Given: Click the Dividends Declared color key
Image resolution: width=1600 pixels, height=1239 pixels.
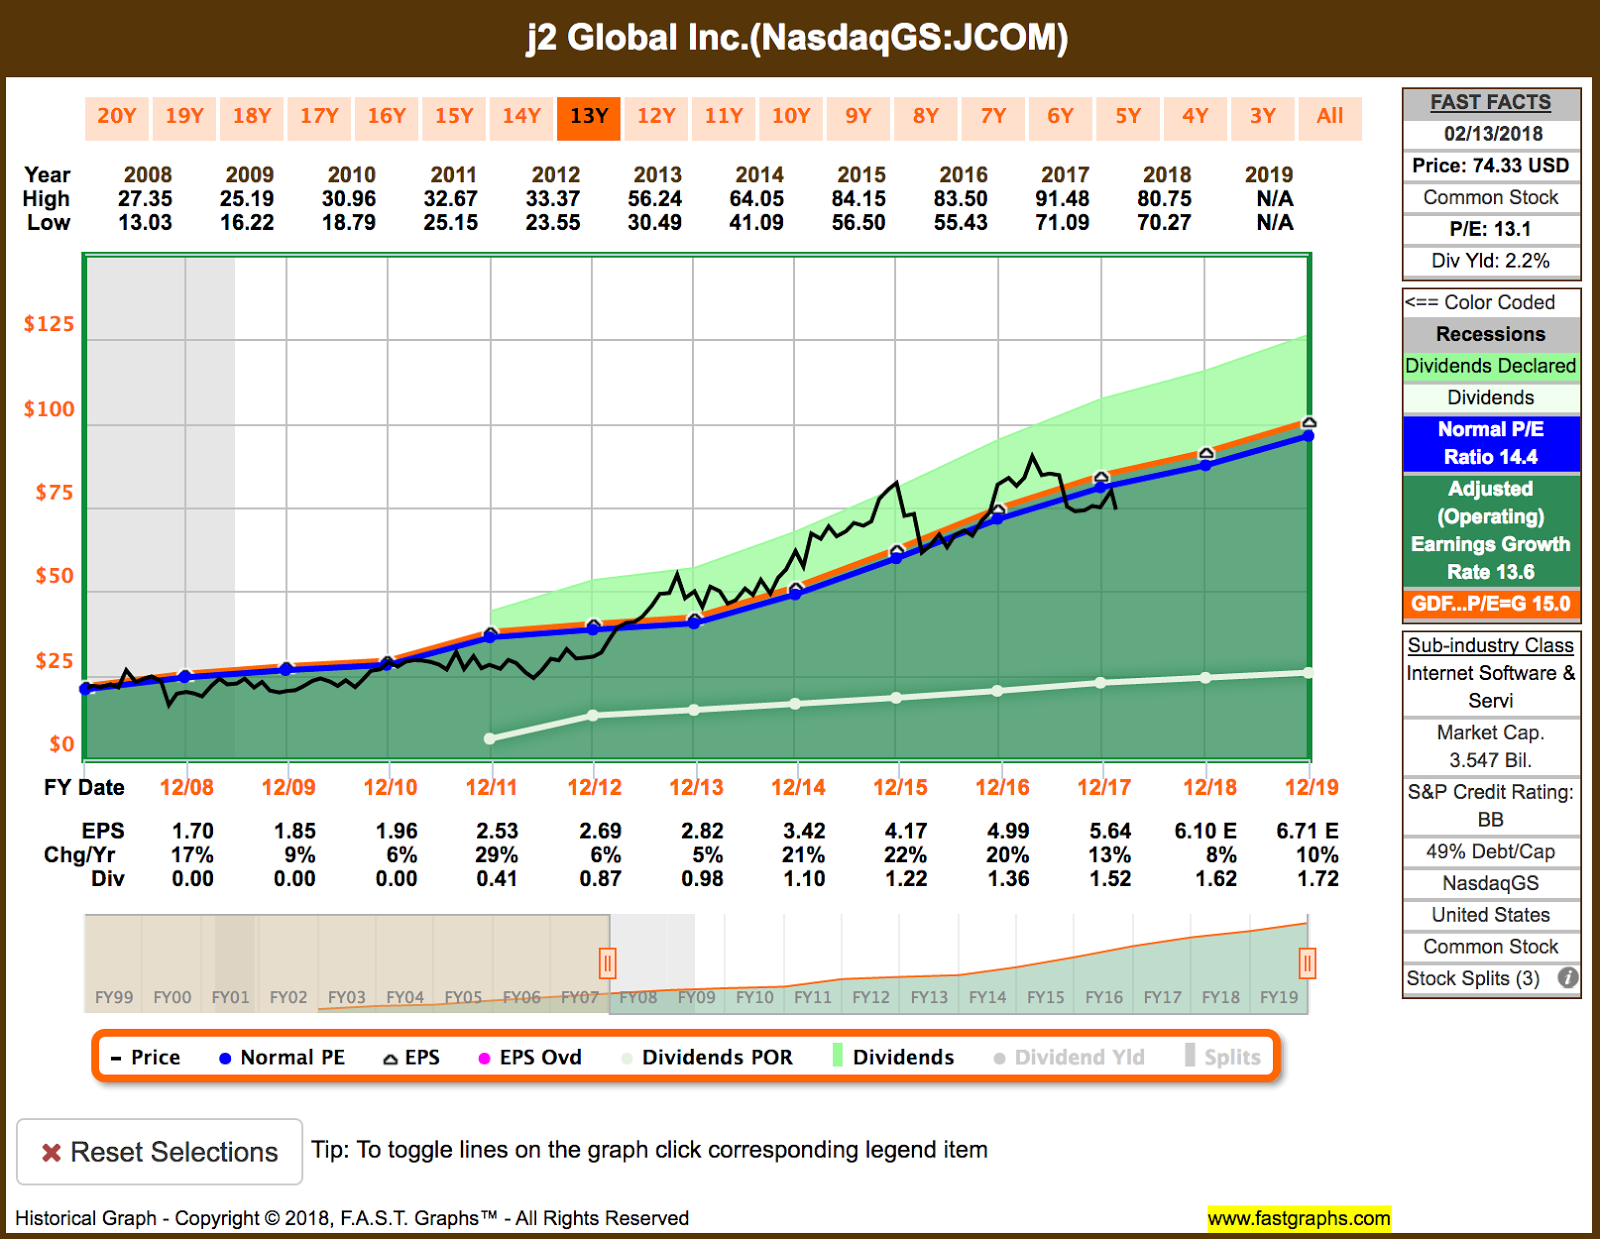Looking at the screenshot, I should tap(1491, 366).
